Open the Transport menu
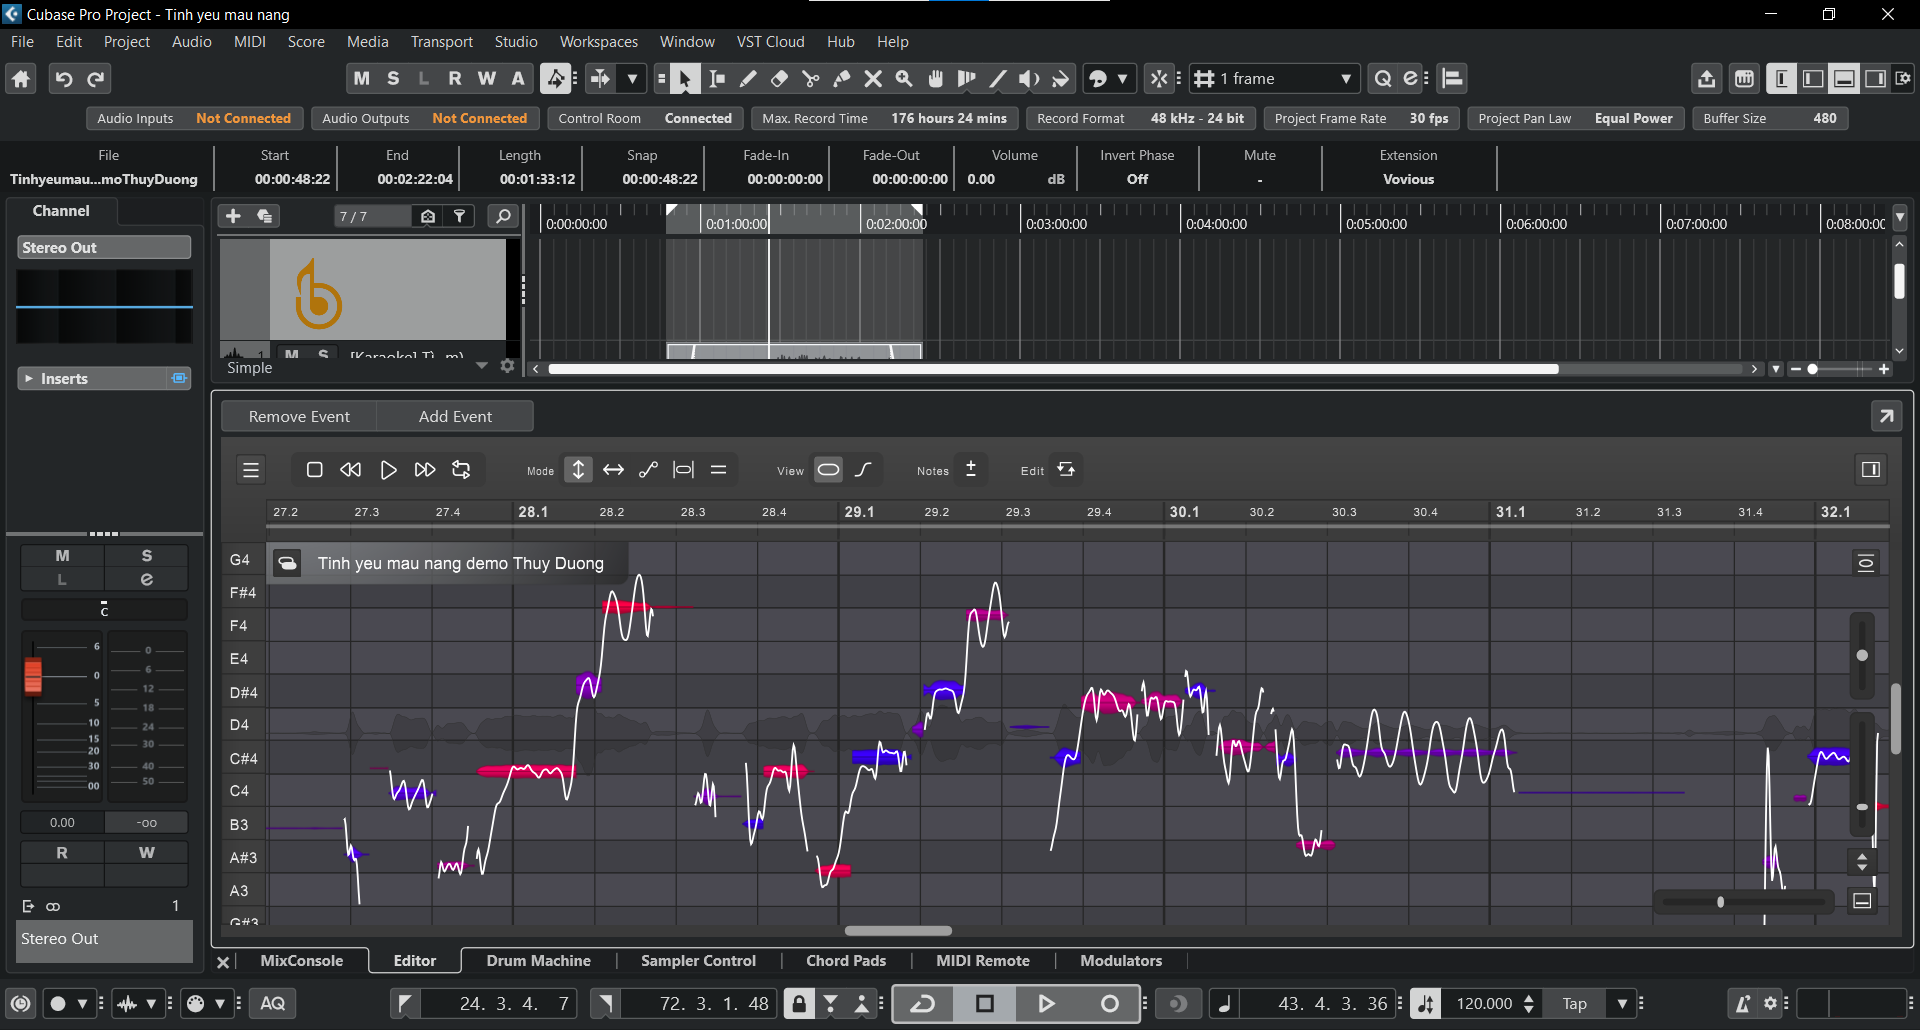The image size is (1920, 1030). click(441, 42)
